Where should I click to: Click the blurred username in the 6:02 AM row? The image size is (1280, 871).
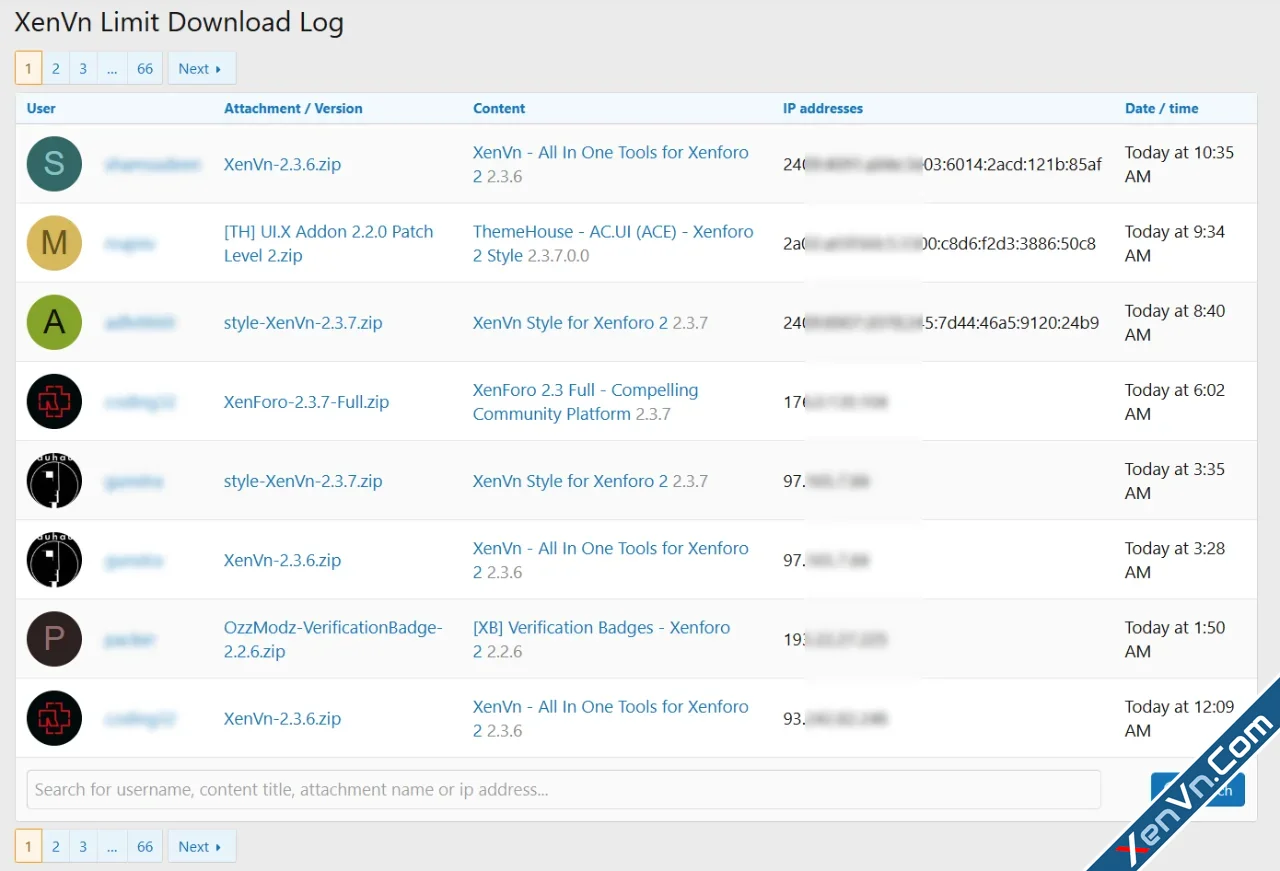click(140, 402)
